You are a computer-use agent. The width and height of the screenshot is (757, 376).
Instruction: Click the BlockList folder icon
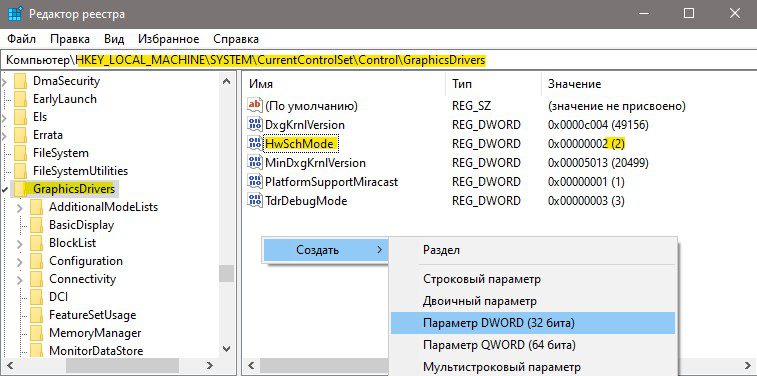tap(37, 243)
